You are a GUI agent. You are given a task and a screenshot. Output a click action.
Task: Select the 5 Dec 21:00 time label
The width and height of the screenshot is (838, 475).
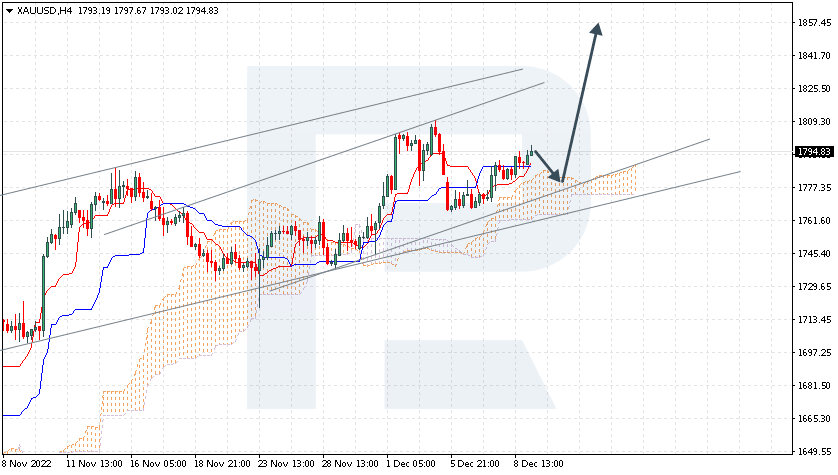click(475, 463)
